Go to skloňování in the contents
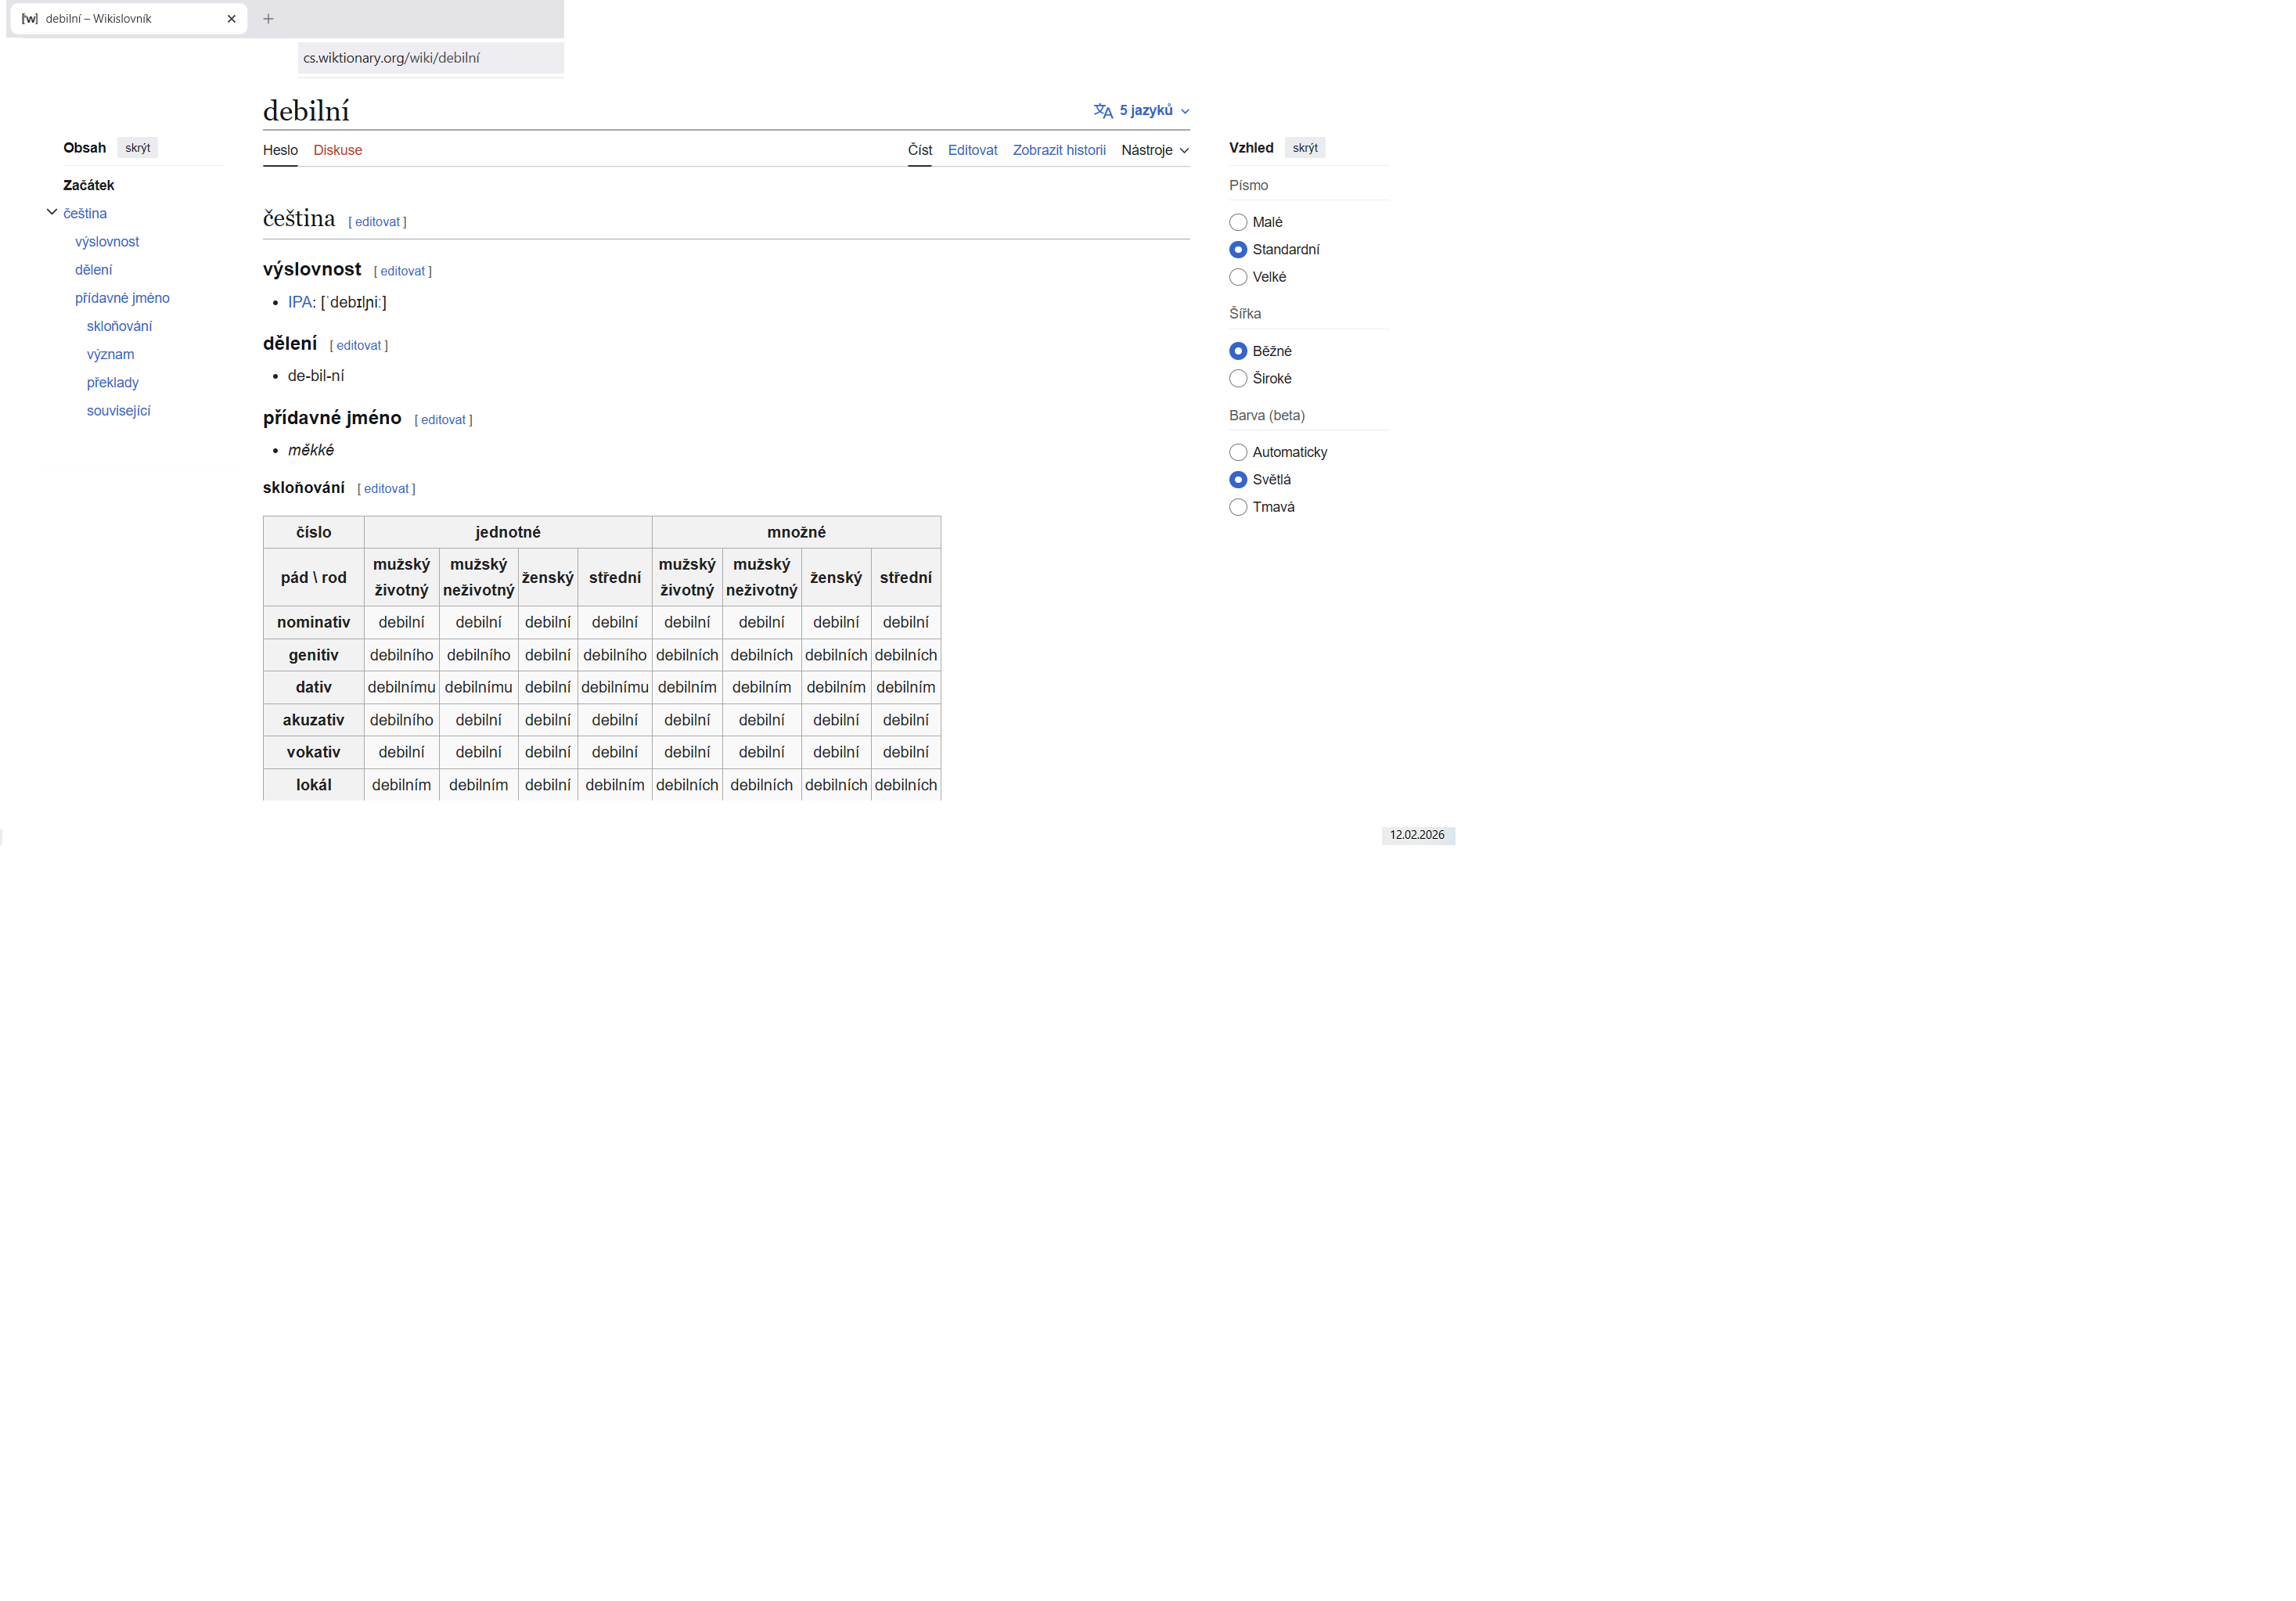Screen dimensions: 2296x1601 (x=119, y=326)
